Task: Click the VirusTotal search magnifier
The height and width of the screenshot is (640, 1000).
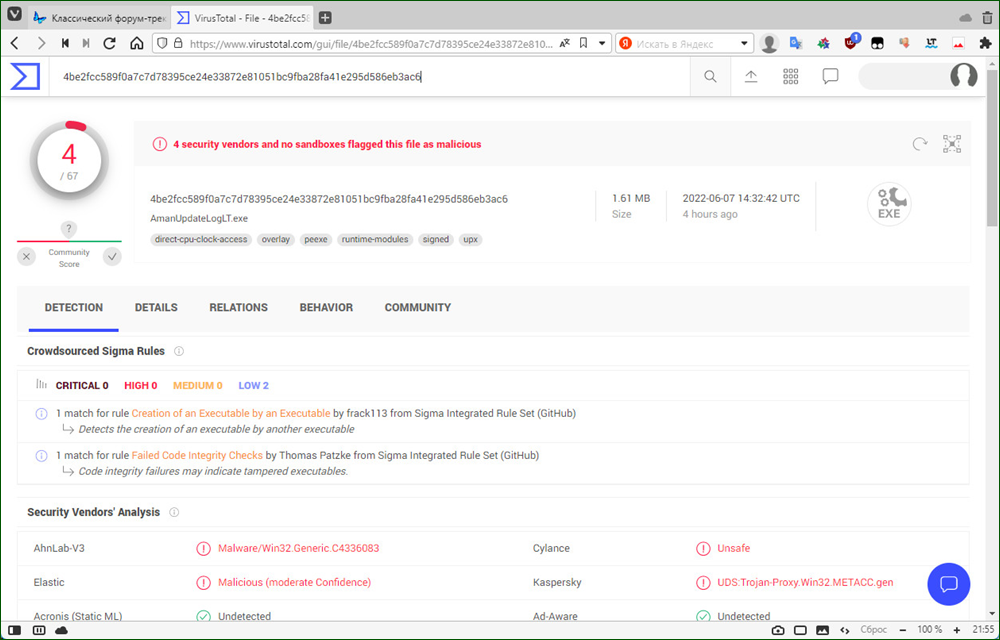Action: tap(710, 76)
